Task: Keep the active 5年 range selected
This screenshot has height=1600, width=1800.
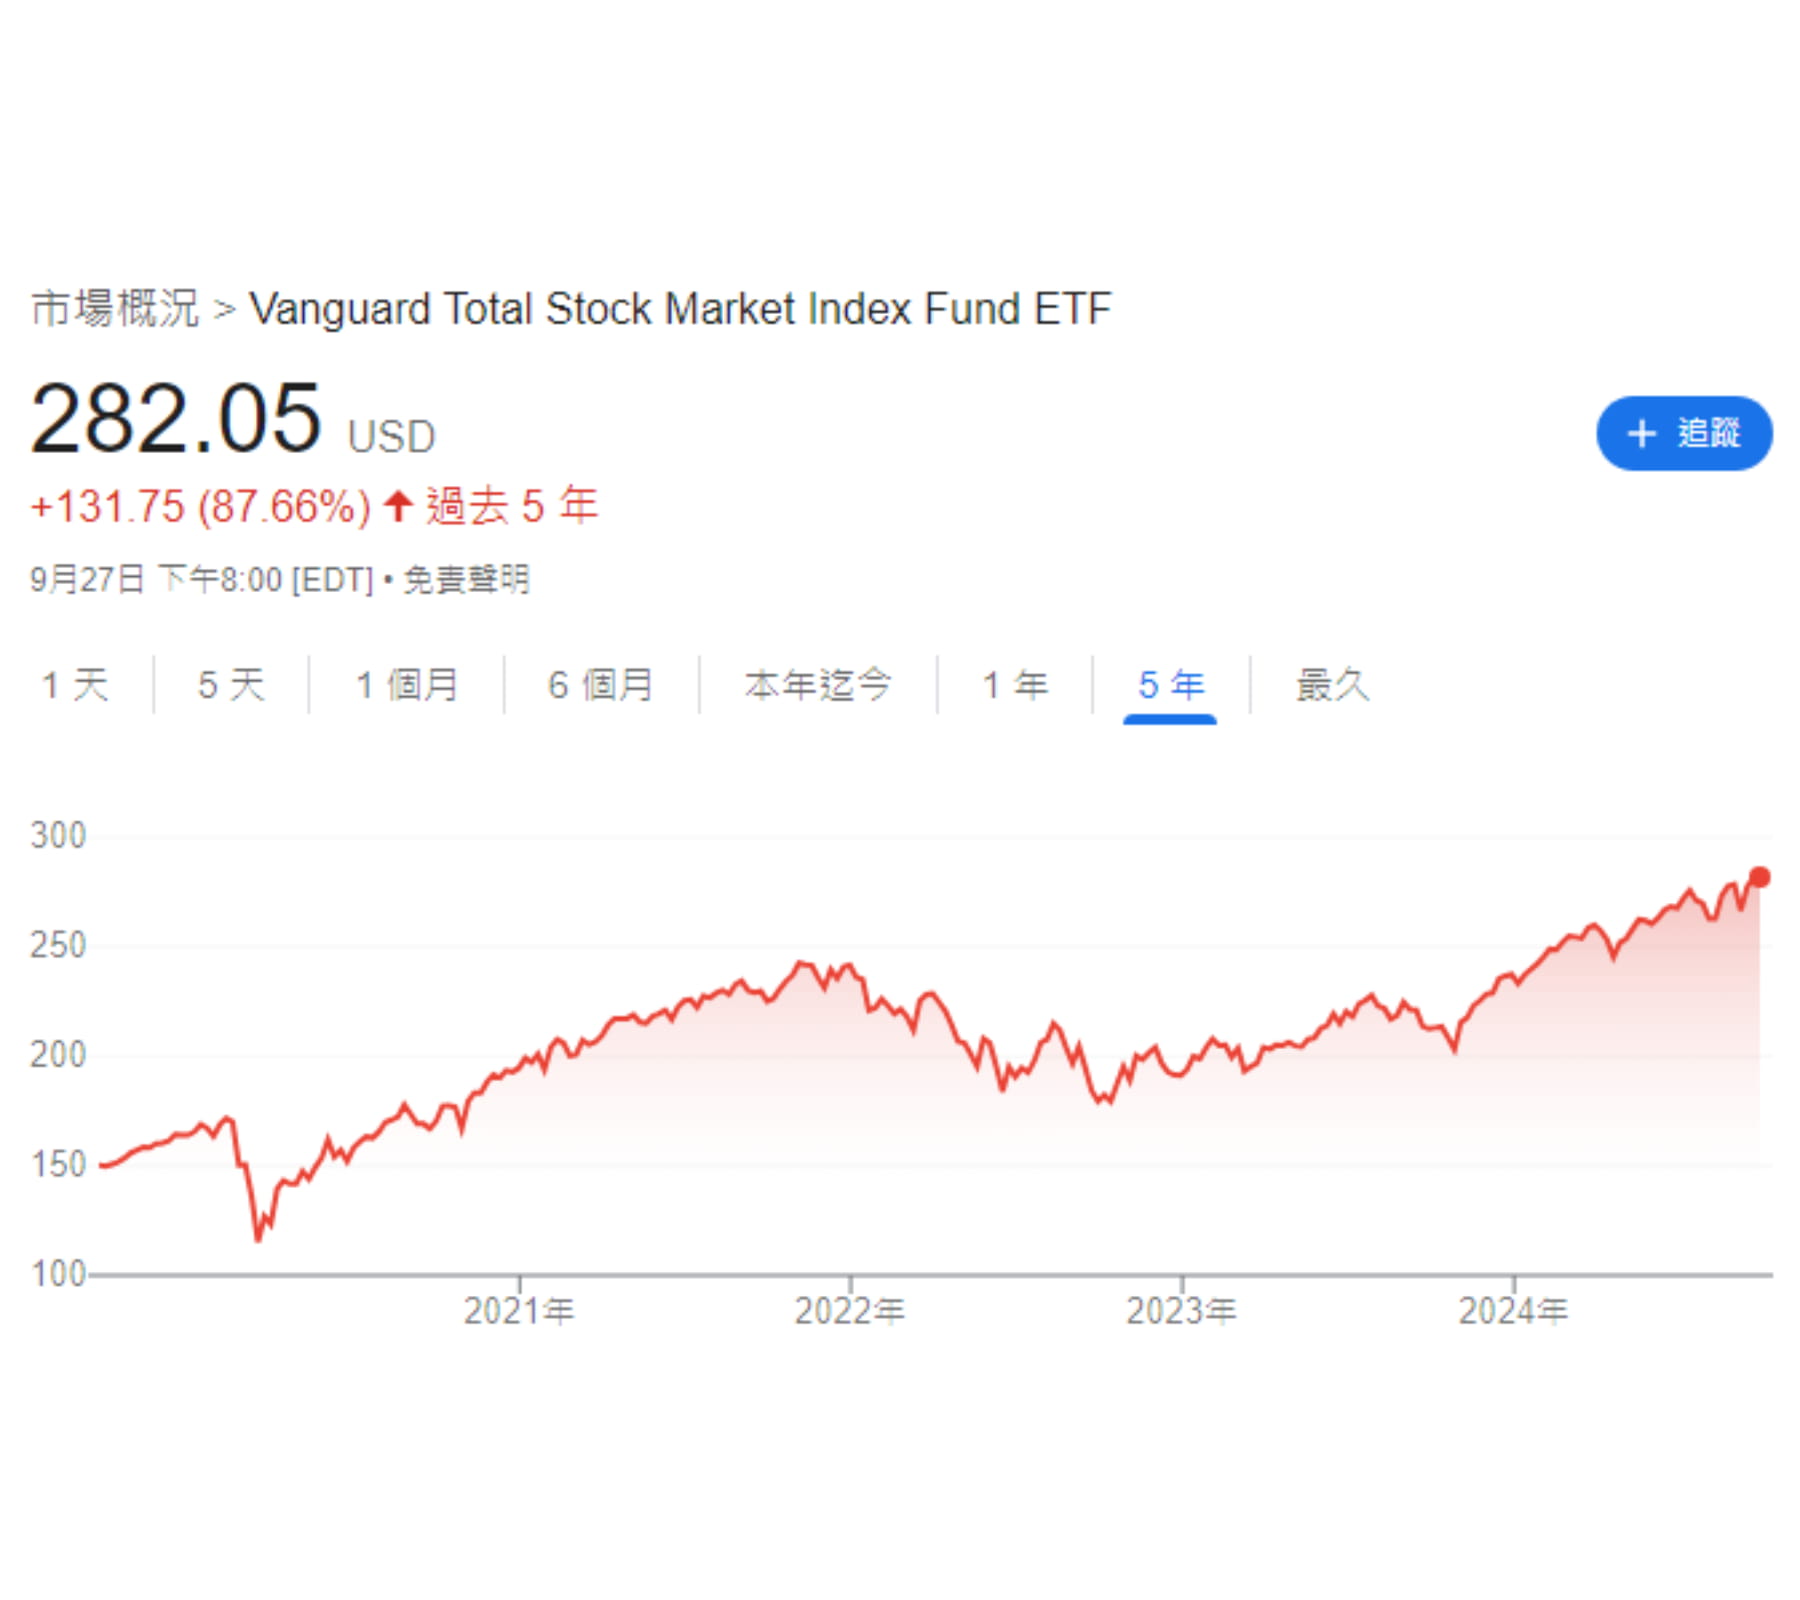Action: (x=1170, y=685)
